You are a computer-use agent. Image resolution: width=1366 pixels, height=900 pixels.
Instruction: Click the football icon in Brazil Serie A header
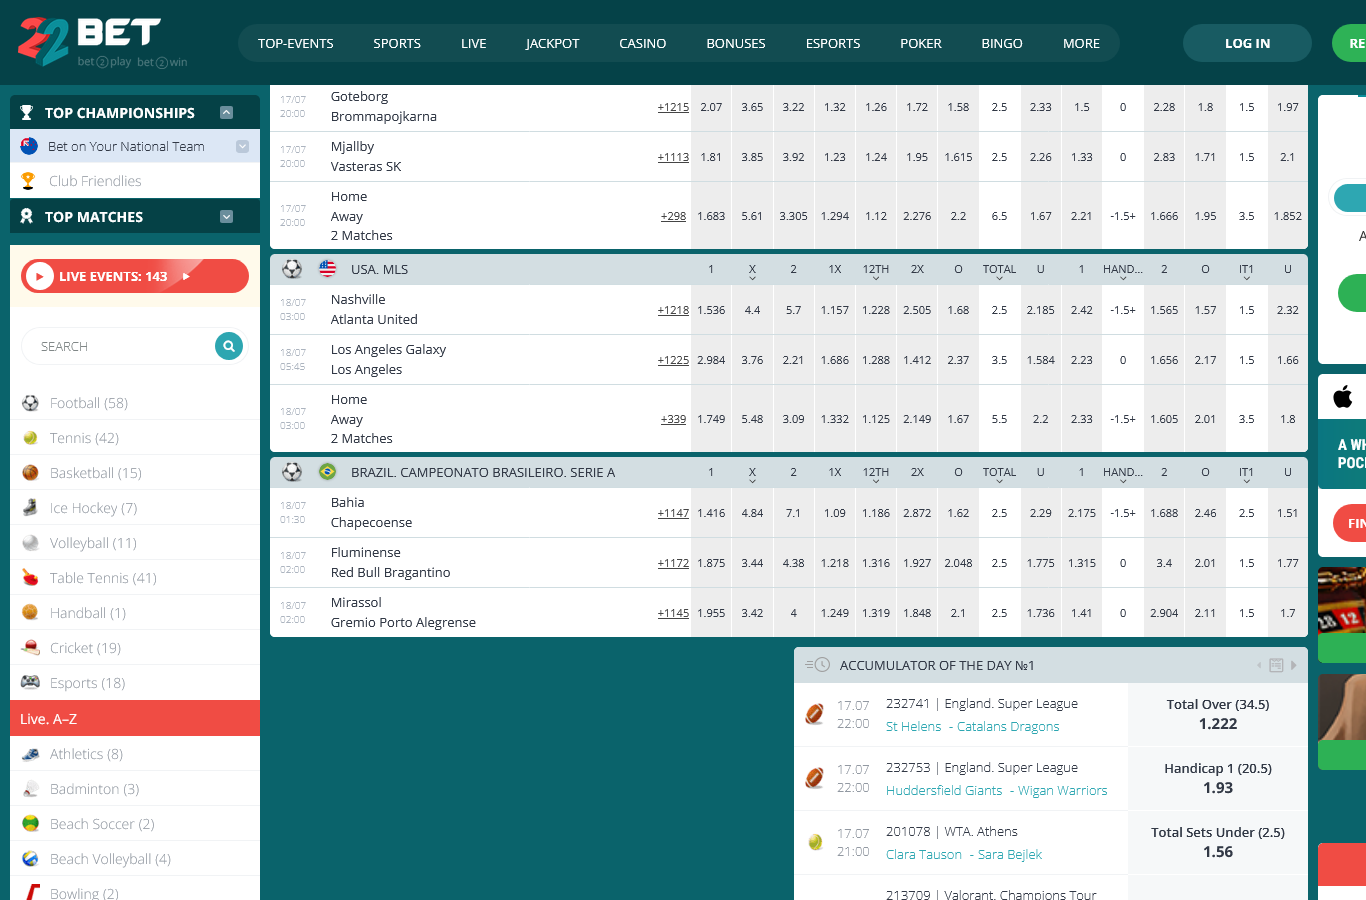pos(292,472)
